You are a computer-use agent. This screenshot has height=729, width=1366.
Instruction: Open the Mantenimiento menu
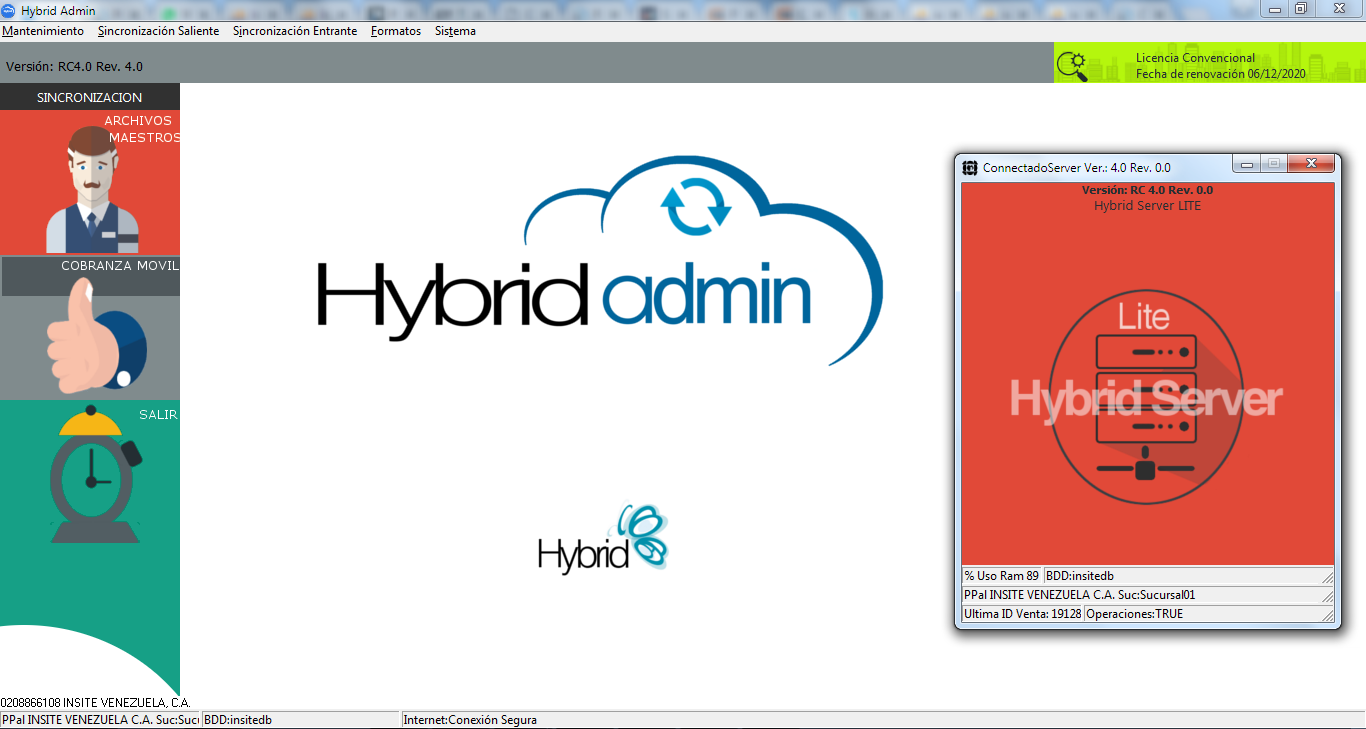pos(43,31)
